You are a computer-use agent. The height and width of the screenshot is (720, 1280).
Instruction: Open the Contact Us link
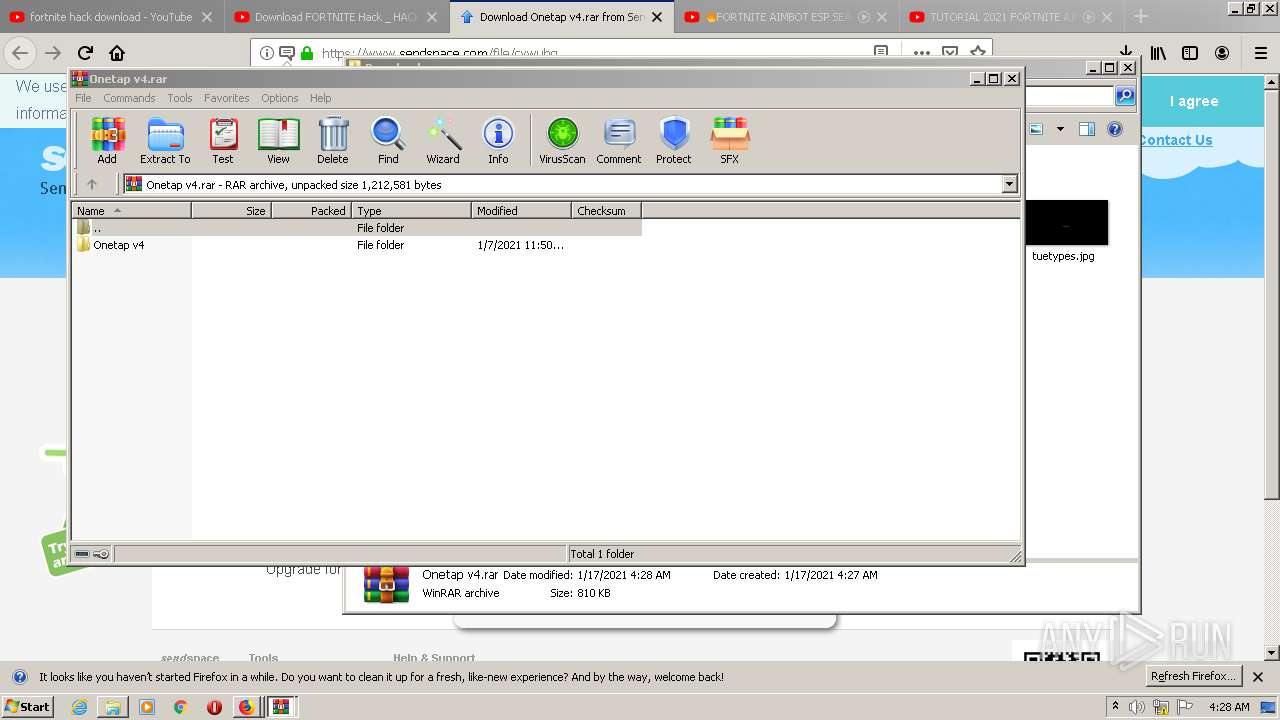coord(1175,140)
